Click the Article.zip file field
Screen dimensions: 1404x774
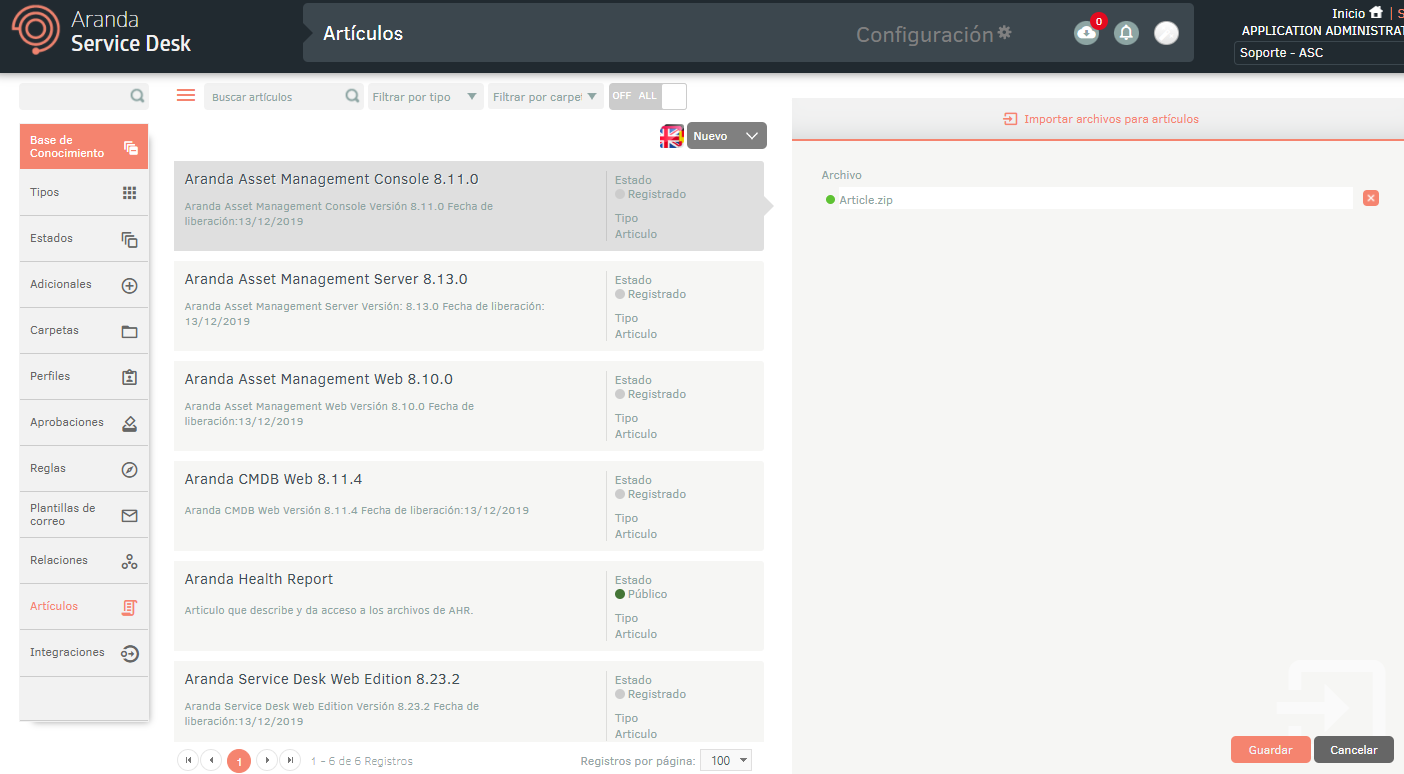click(x=1087, y=199)
